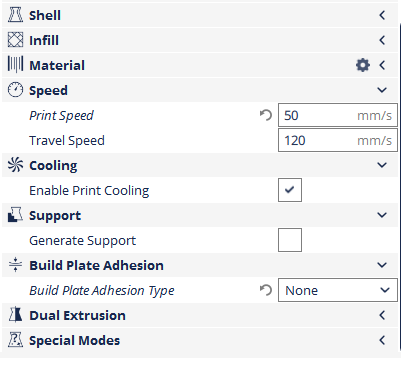Click the Shell category icon
This screenshot has height=367, width=401.
[15, 15]
